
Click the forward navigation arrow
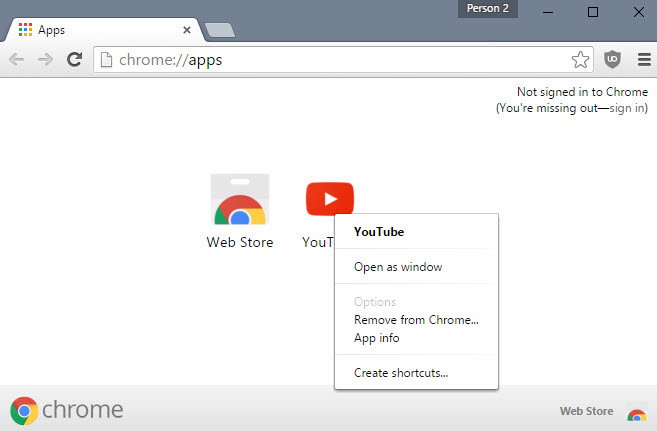point(45,59)
